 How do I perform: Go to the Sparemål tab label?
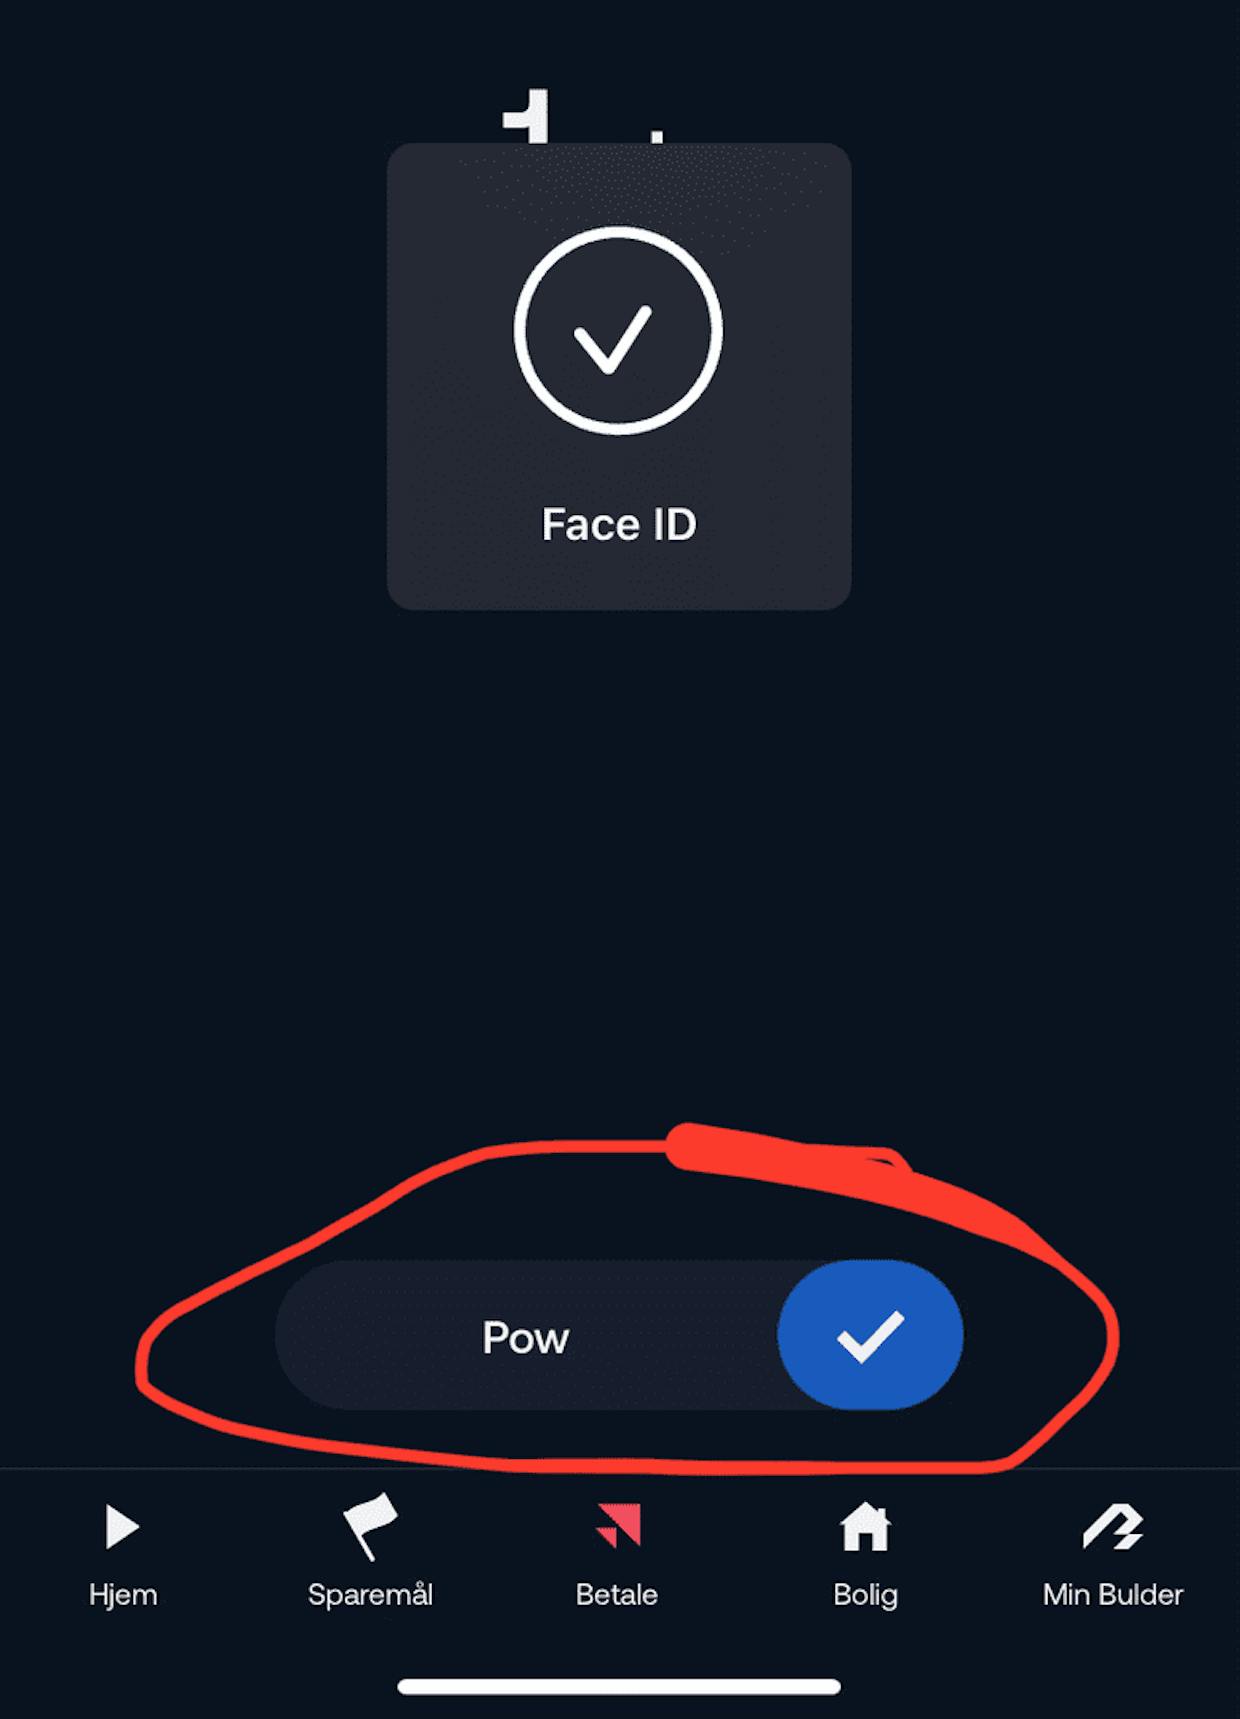click(x=370, y=1594)
